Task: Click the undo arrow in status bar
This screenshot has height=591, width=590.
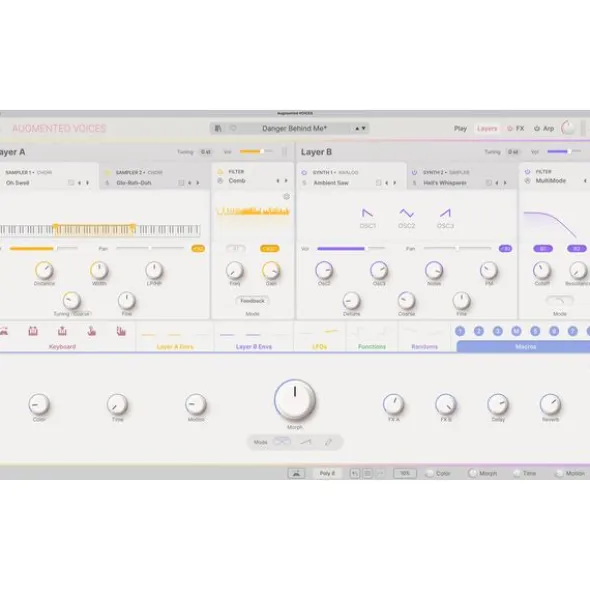Action: pos(354,473)
